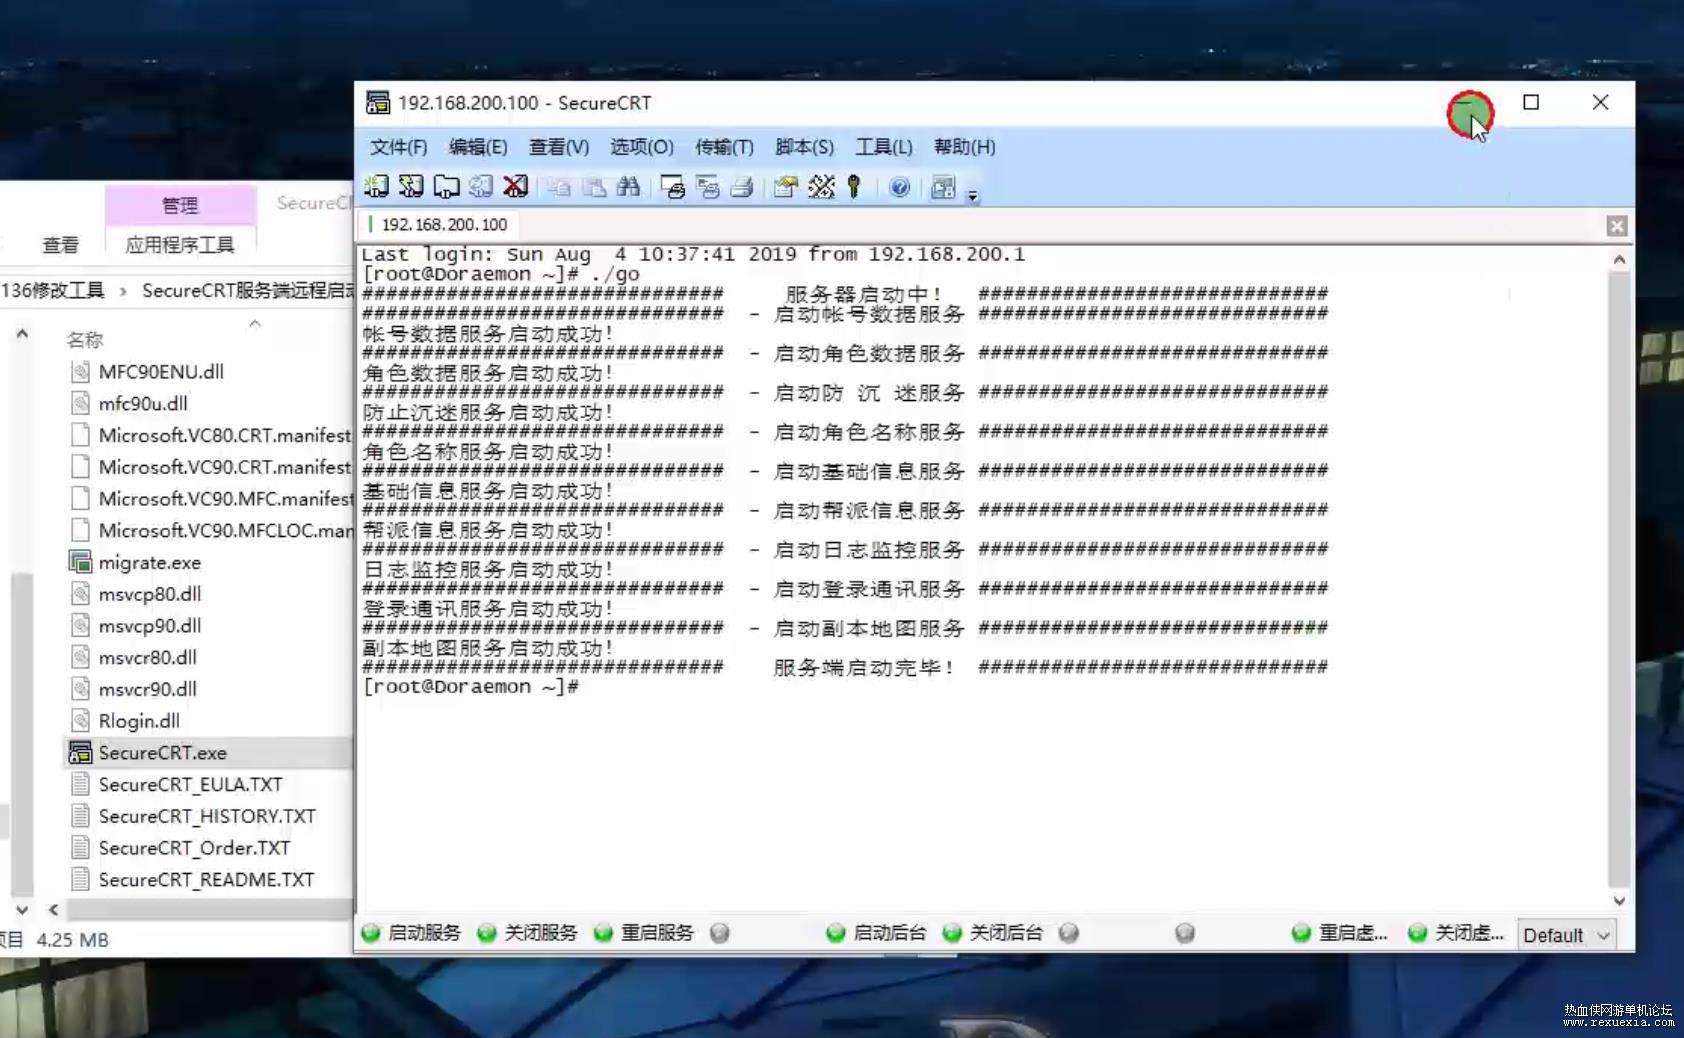This screenshot has width=1684, height=1038.
Task: Click the 136修改工具 breadcrumb in Explorer
Action: 53,290
